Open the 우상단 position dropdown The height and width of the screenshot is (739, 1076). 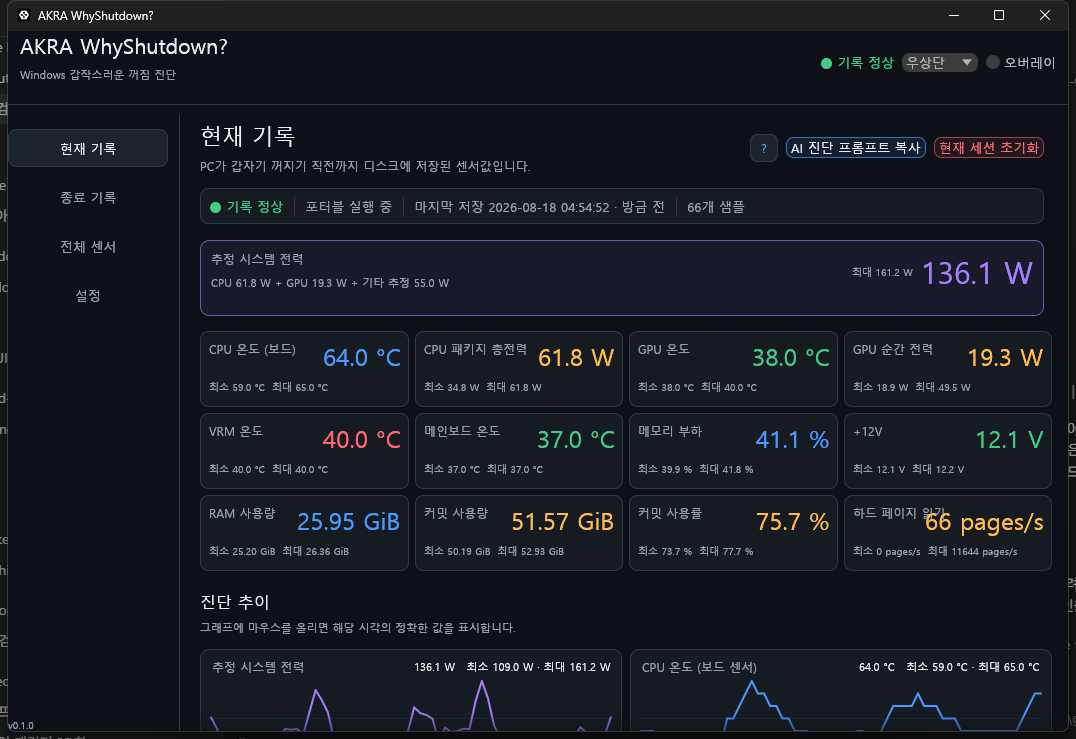tap(939, 62)
